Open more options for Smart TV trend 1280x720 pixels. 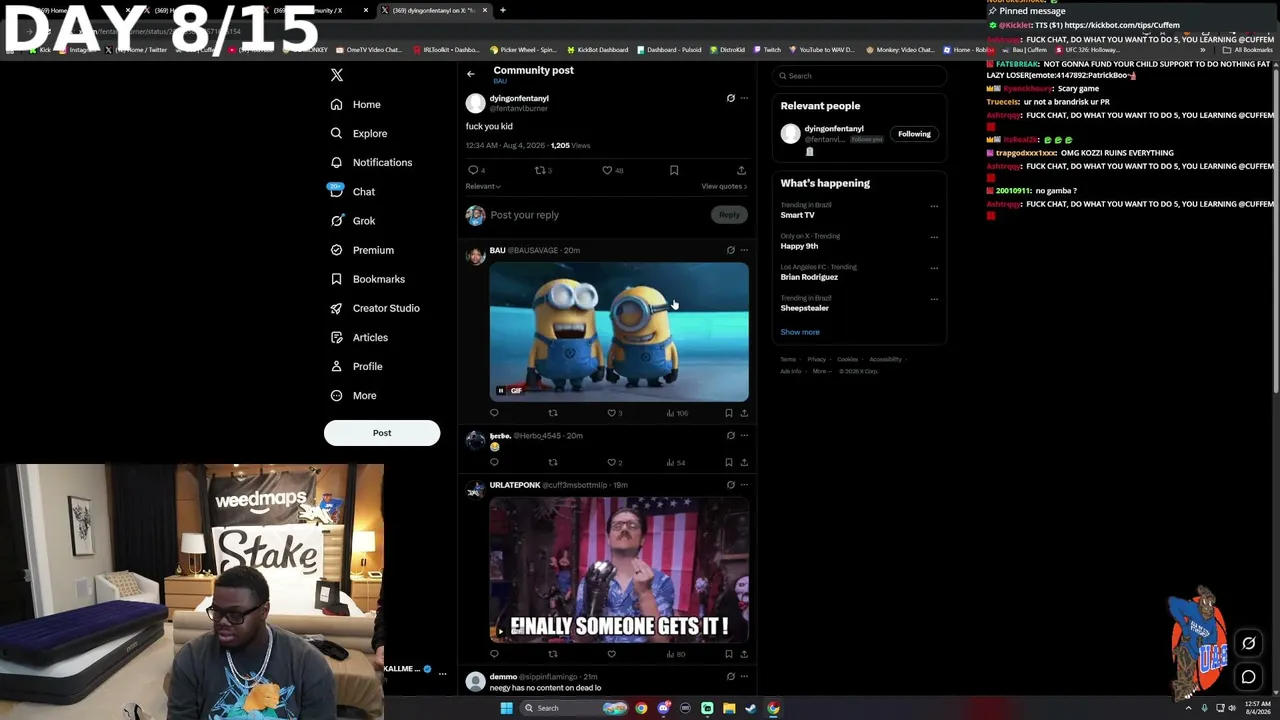coord(934,206)
